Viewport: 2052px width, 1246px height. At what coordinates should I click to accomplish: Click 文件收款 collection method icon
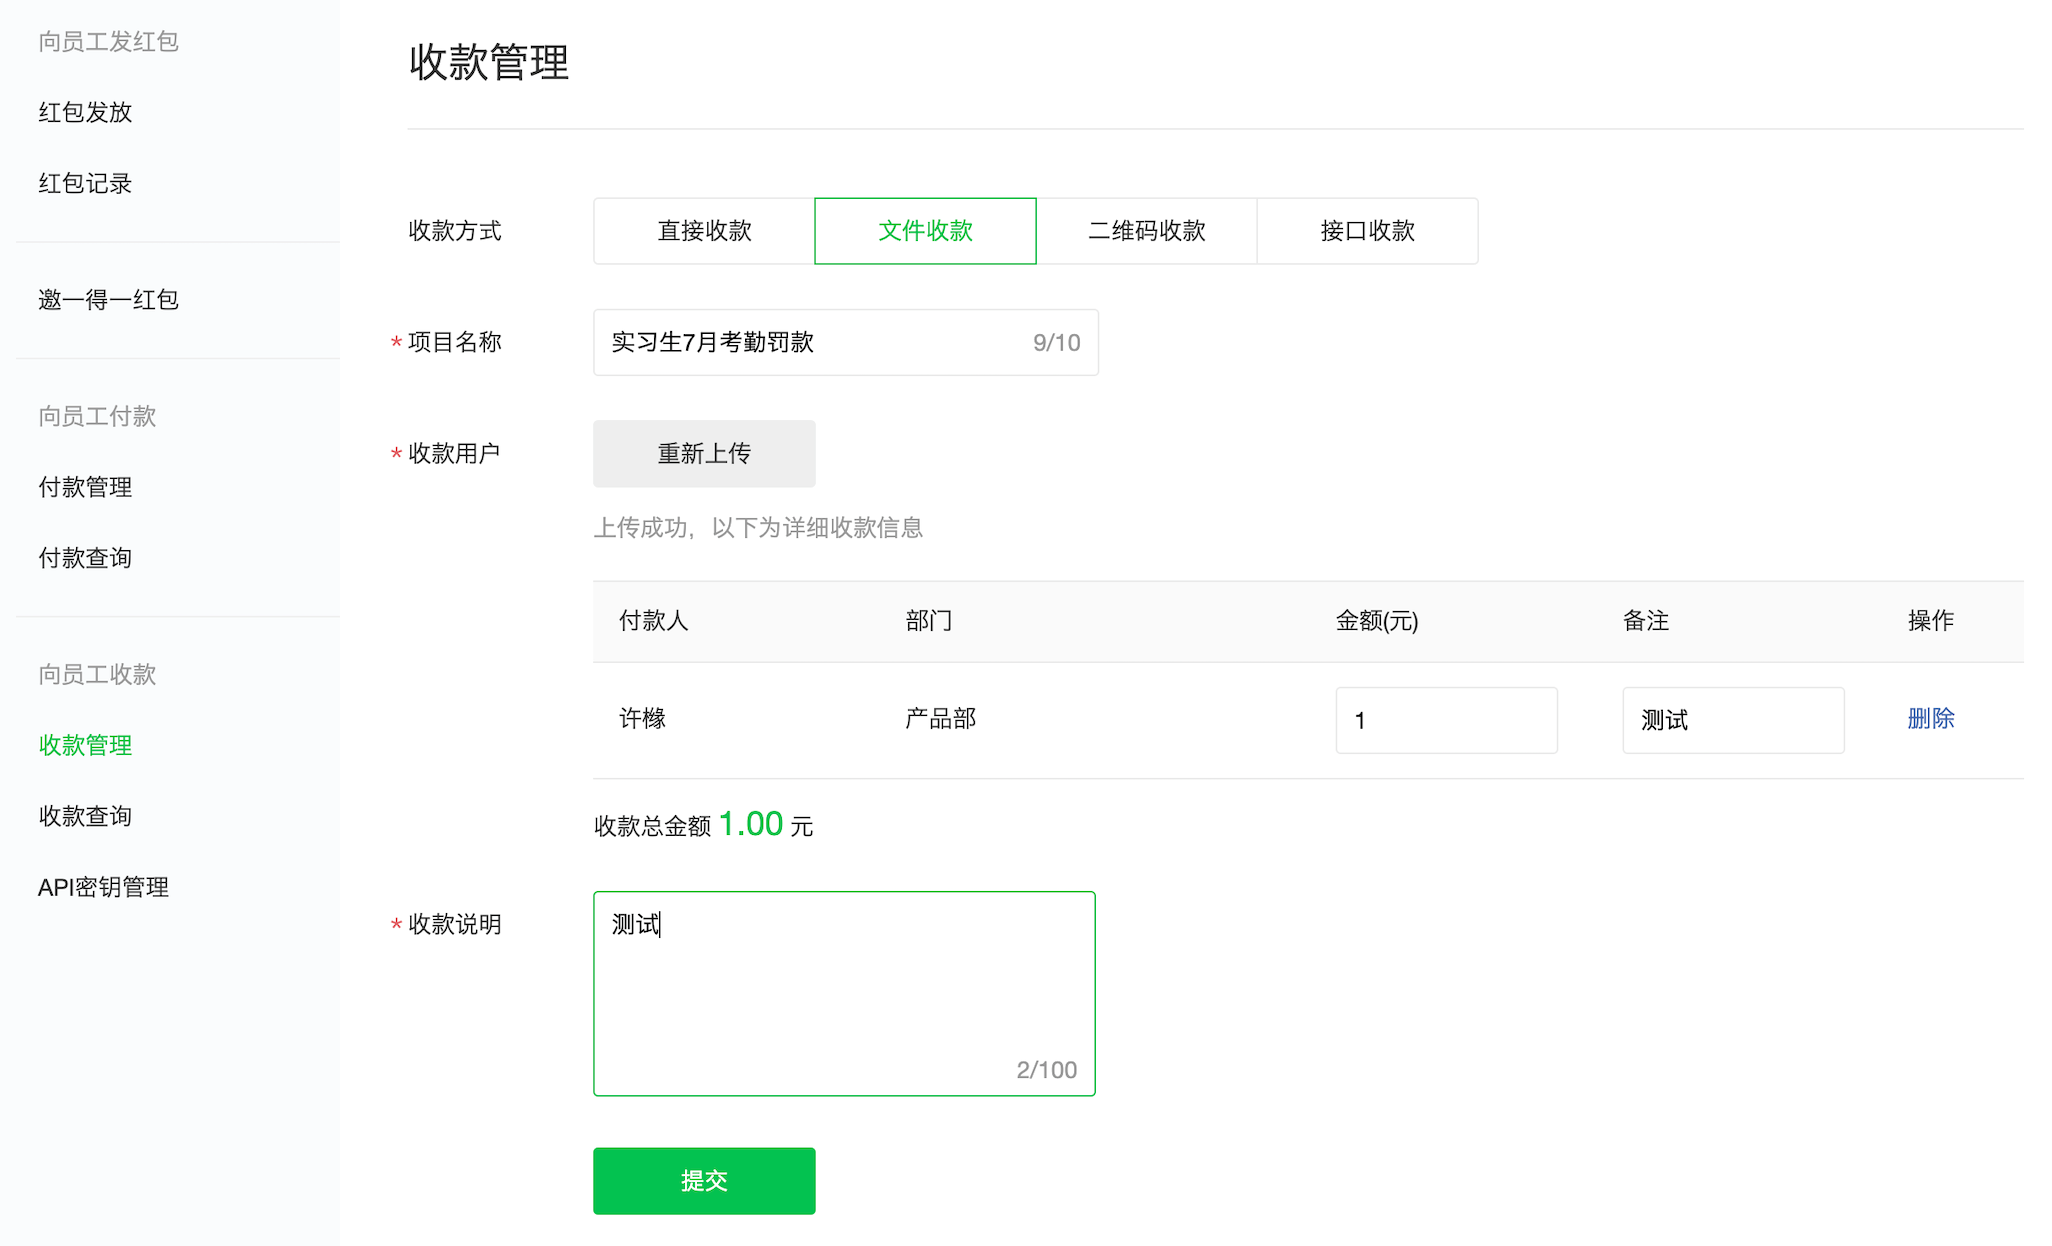pos(925,230)
